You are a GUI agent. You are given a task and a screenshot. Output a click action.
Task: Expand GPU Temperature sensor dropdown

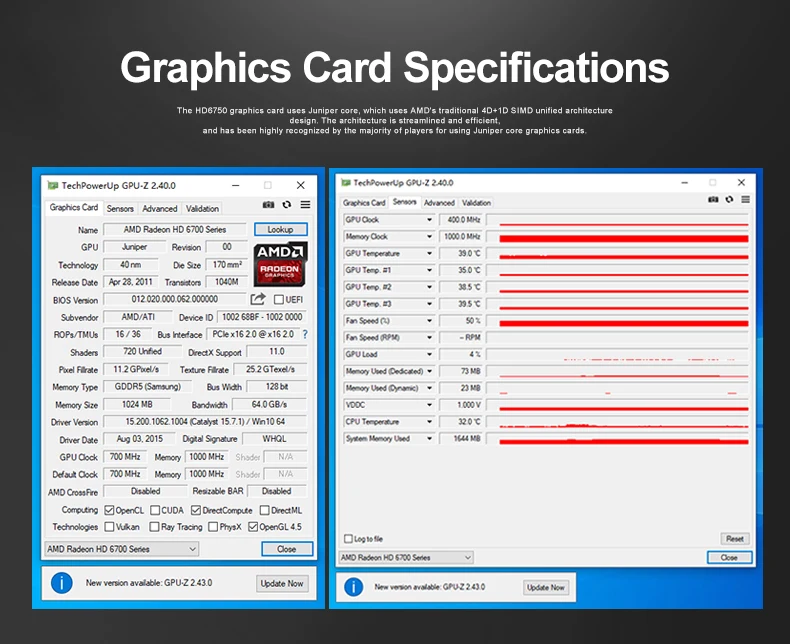coord(429,253)
